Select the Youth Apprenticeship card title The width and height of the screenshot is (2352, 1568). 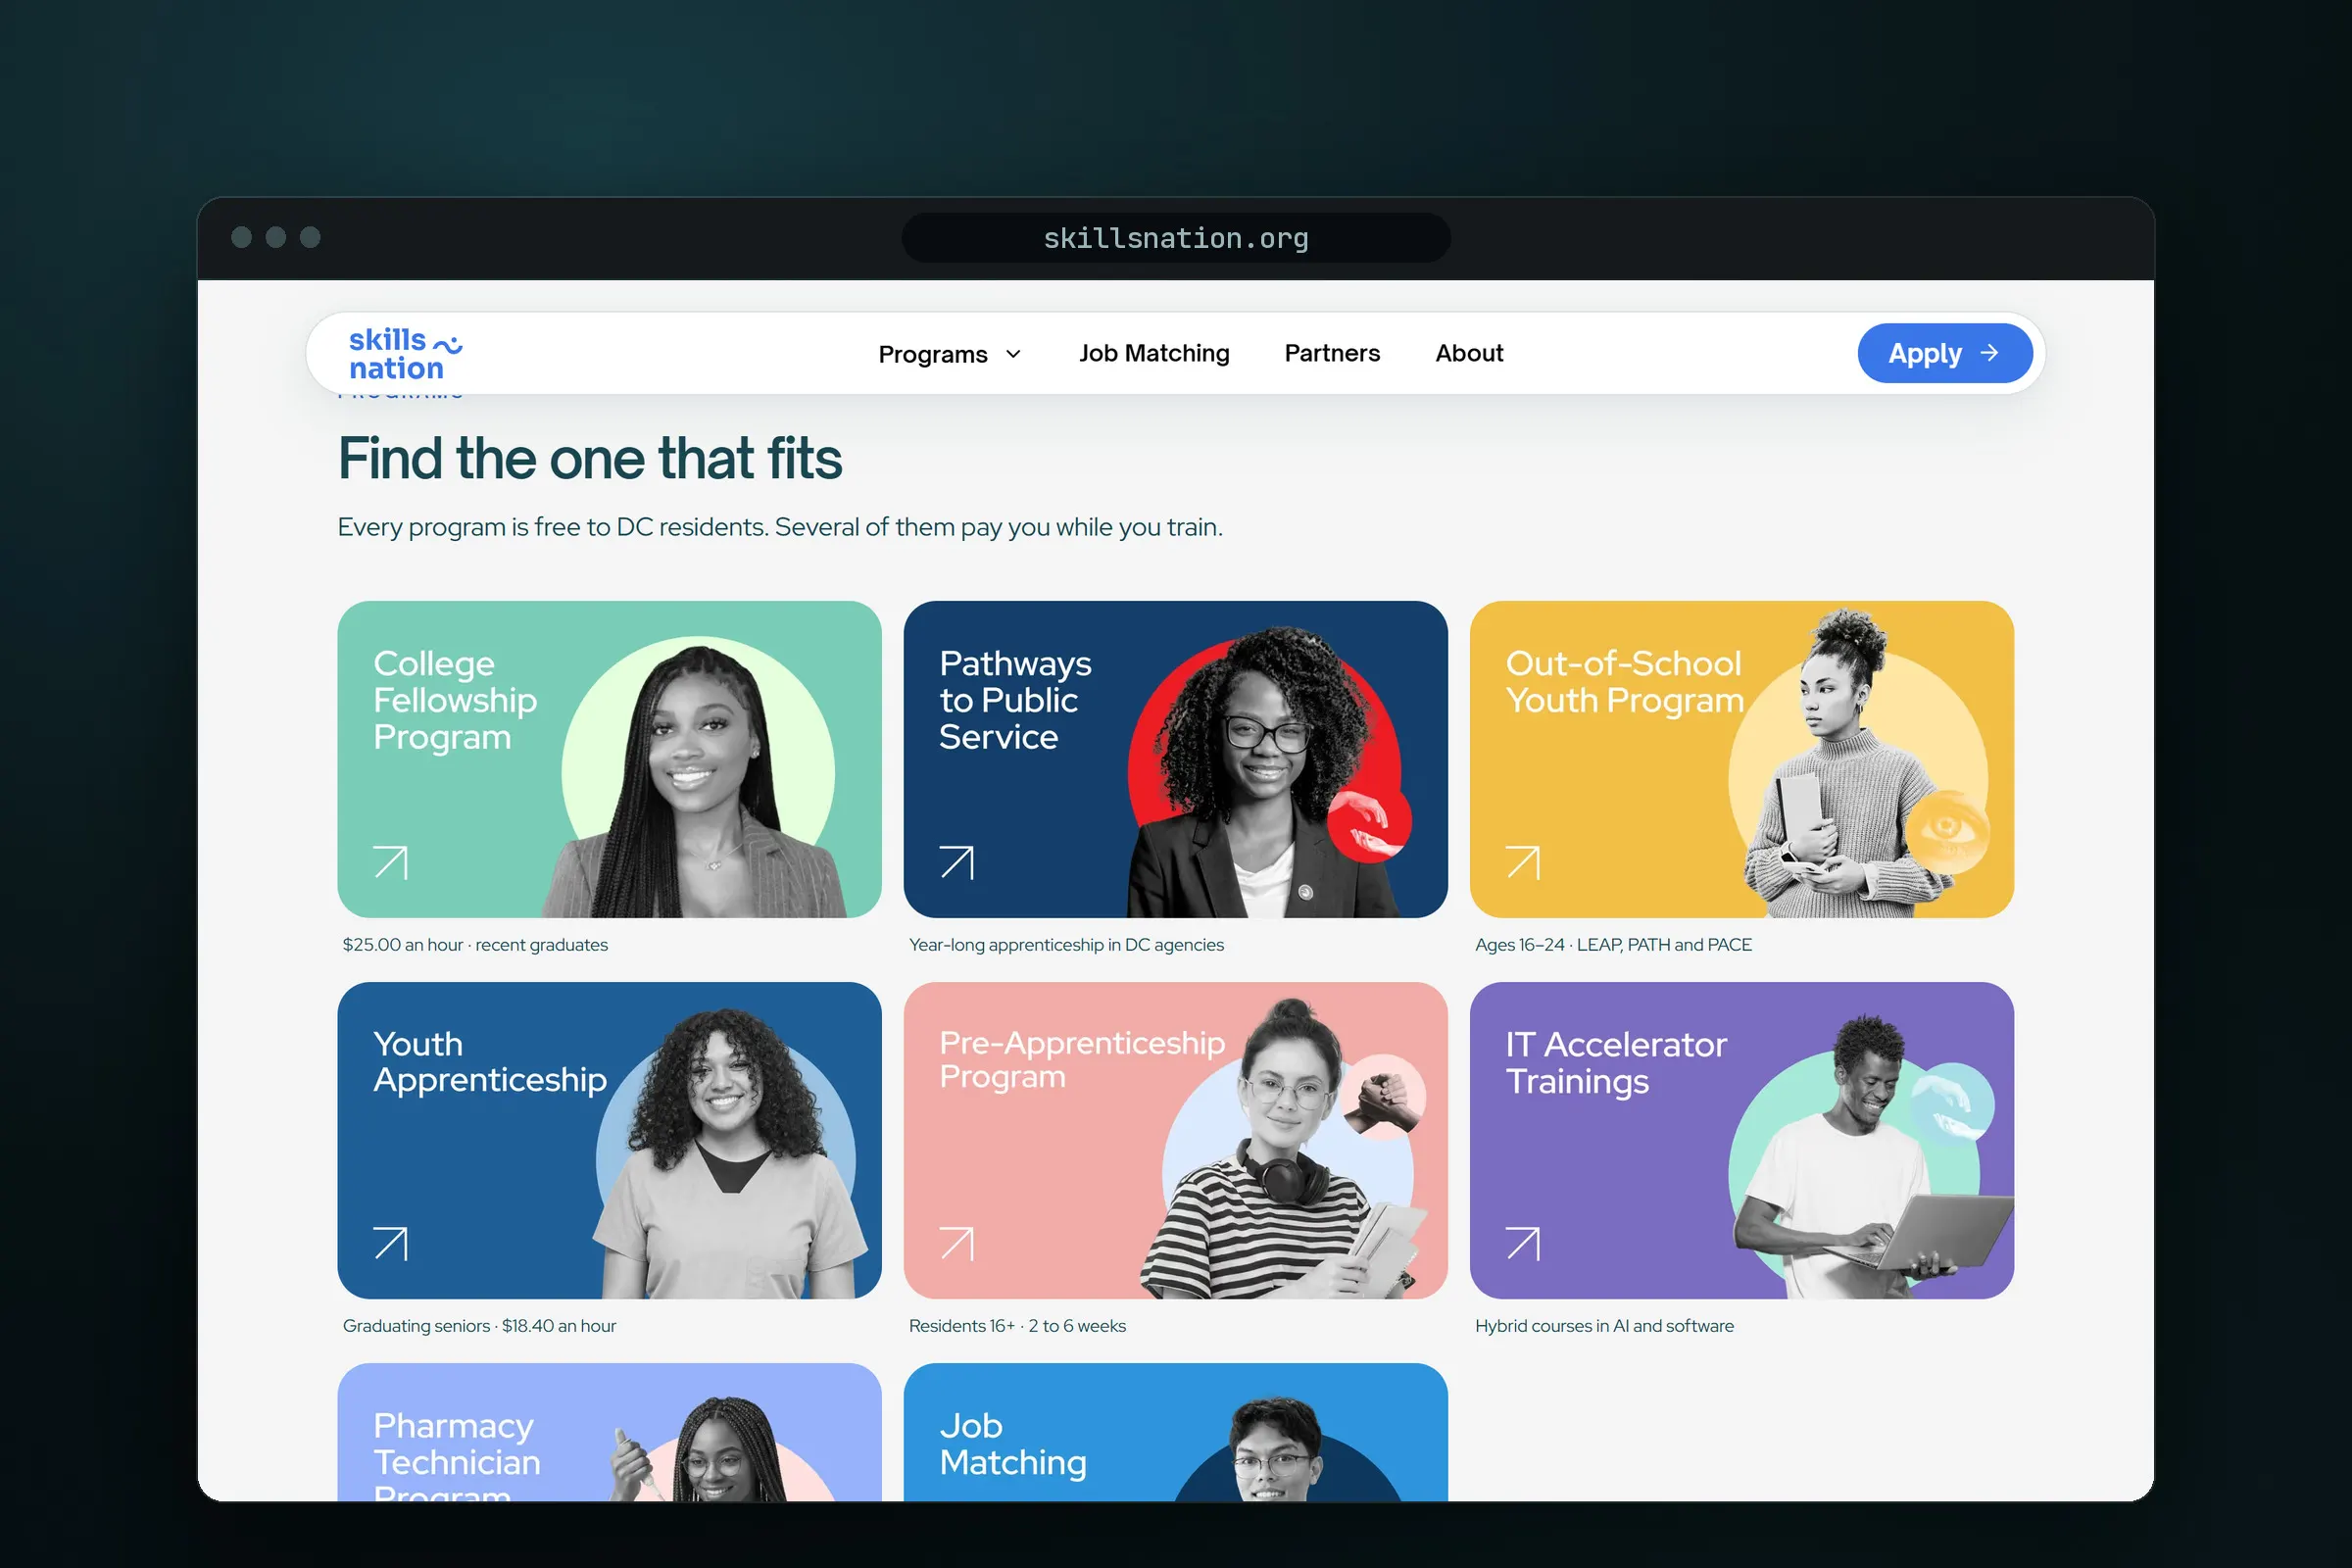tap(490, 1062)
